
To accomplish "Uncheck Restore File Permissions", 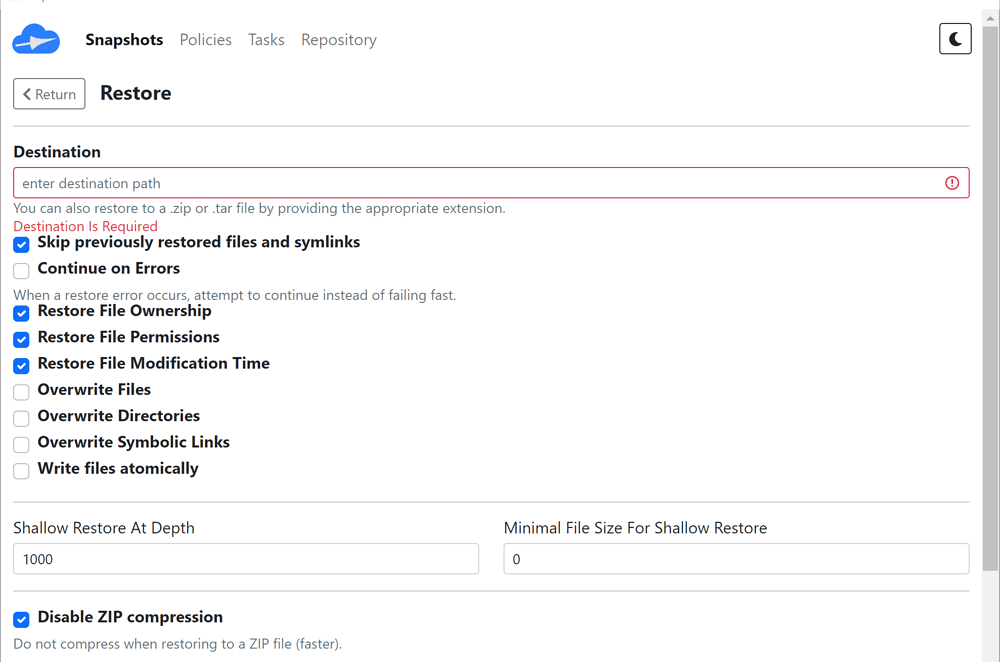I will (x=21, y=339).
